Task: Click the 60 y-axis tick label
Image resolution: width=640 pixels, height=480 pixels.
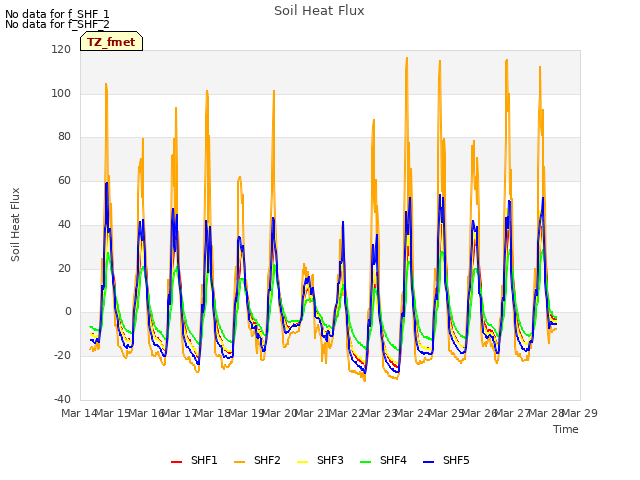Action: (x=64, y=180)
